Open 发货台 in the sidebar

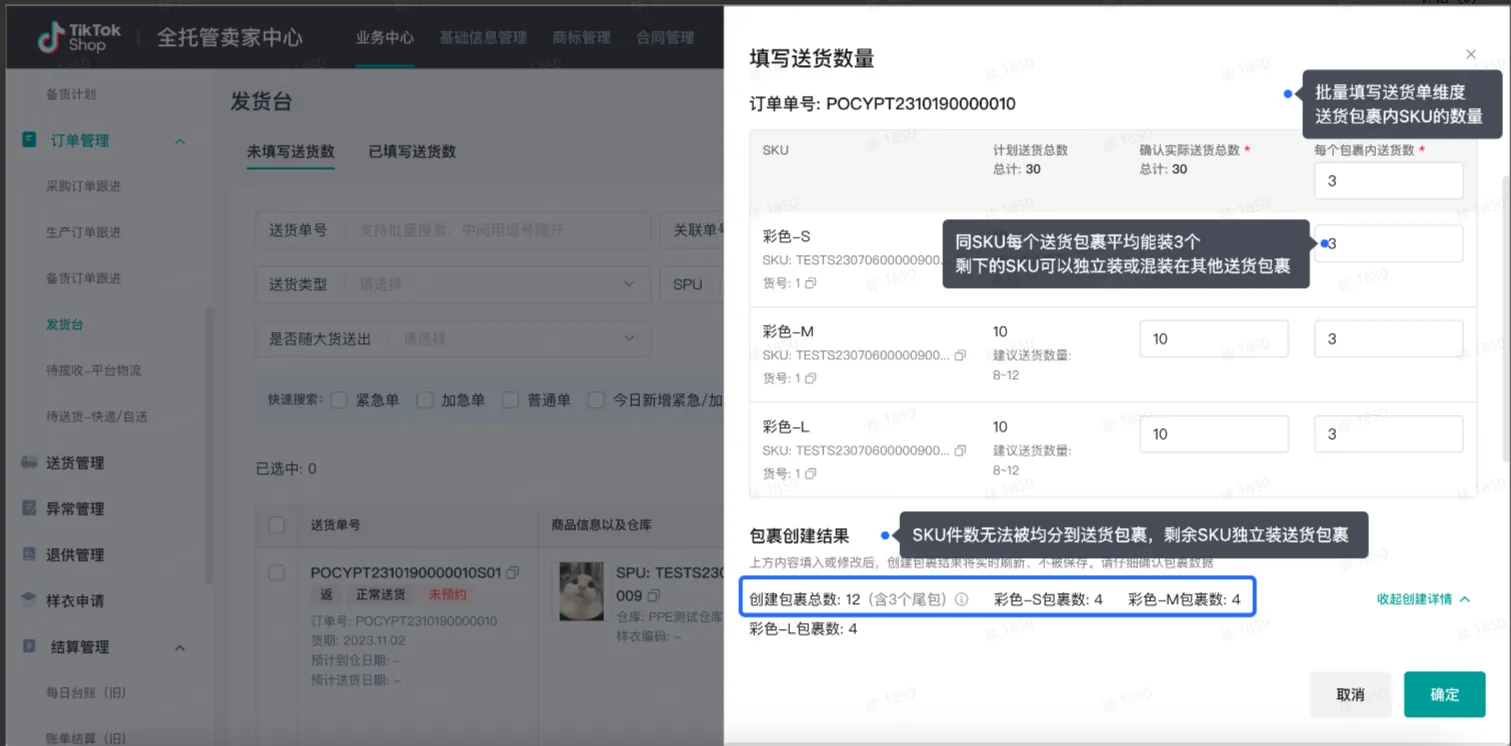[x=65, y=324]
